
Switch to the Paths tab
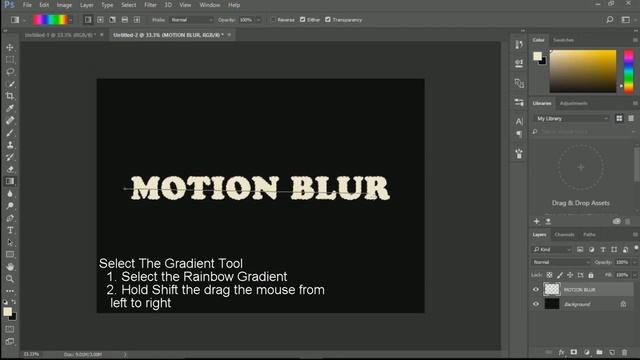589,235
